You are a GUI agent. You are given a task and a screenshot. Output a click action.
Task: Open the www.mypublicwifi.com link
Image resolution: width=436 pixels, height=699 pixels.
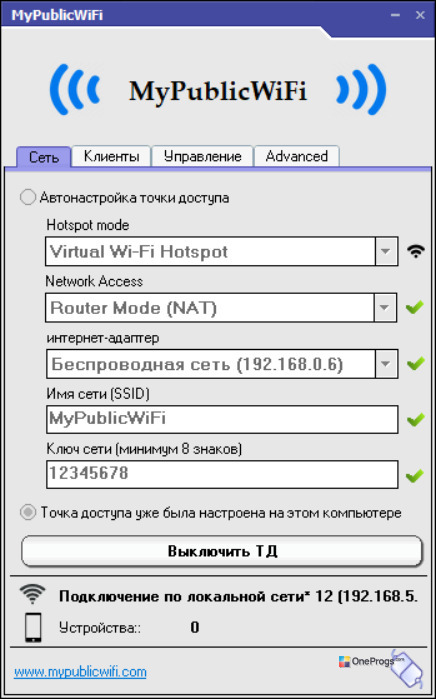click(80, 672)
